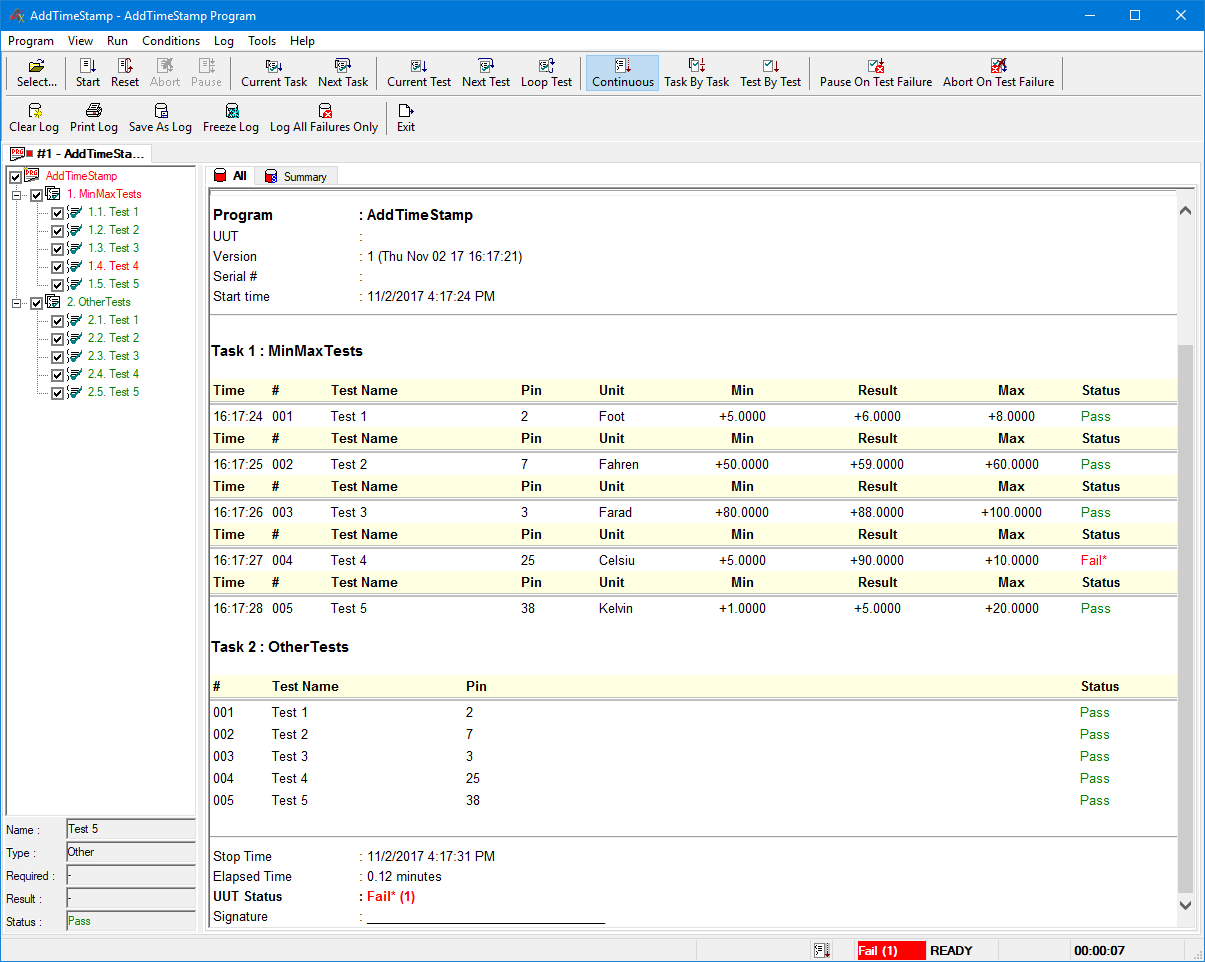Screen dimensions: 1205x962
Task: Collapse the 2. OtherTests tree node
Action: (17, 303)
